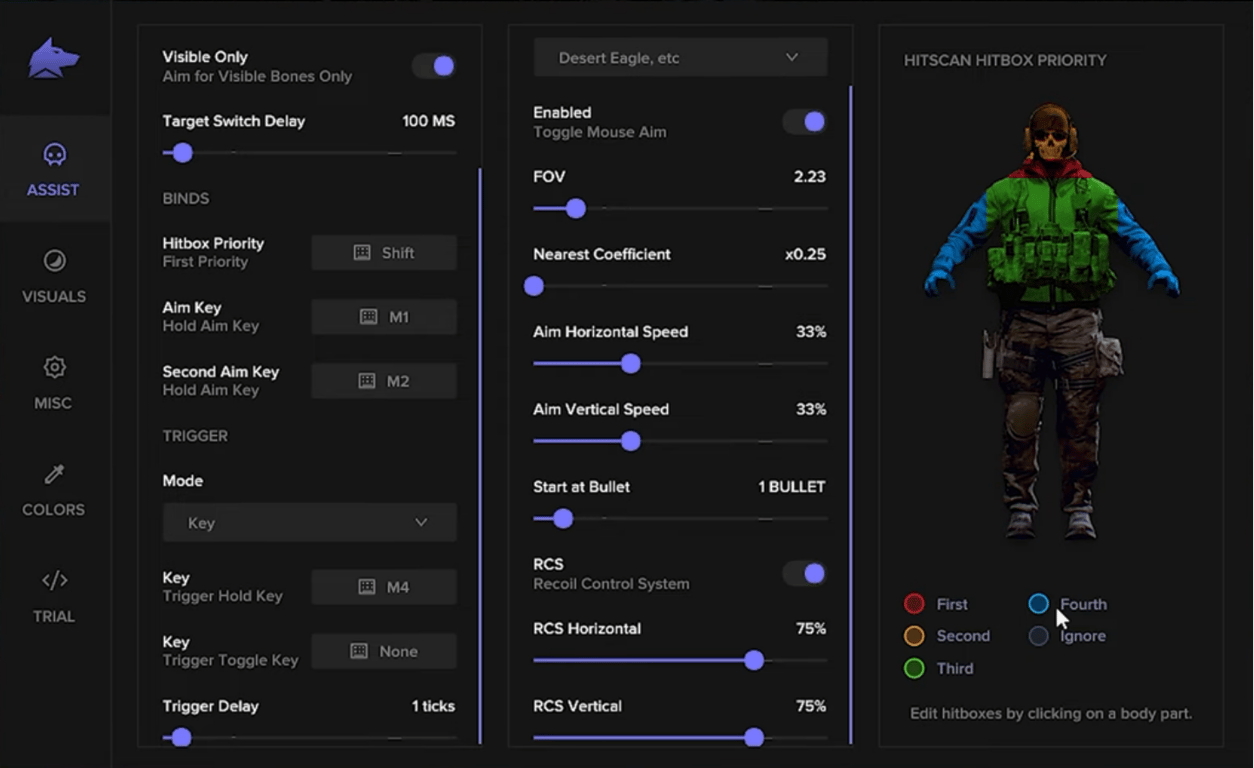Click the wolf logo icon
Screen dimensions: 1254x768
tap(53, 59)
